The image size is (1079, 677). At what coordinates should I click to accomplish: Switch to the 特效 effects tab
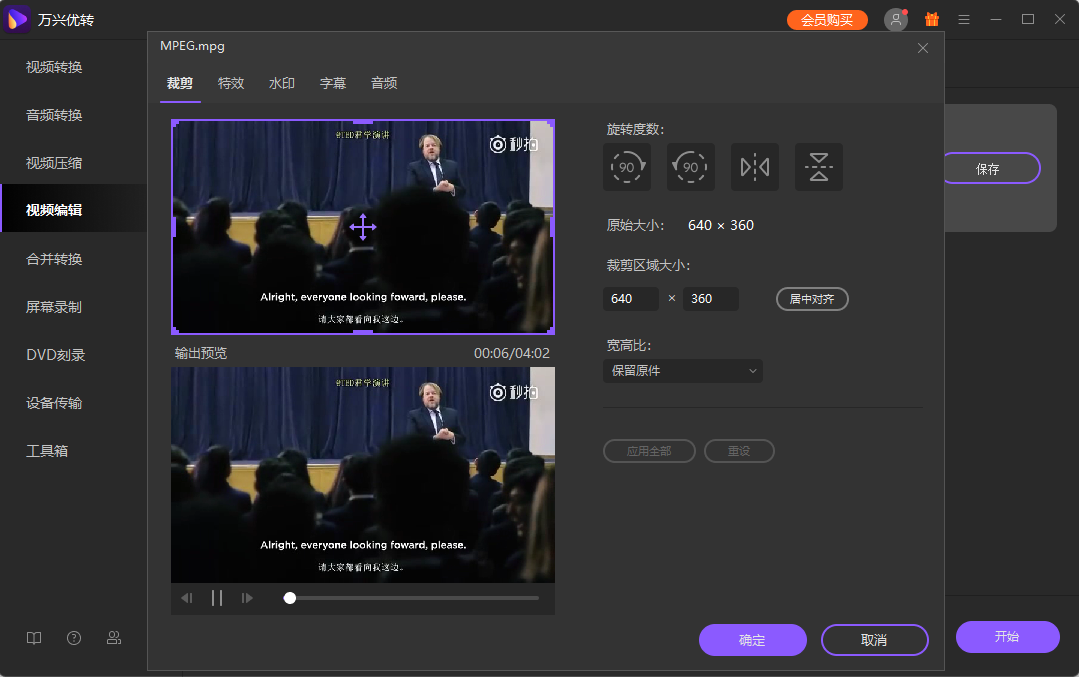point(231,83)
